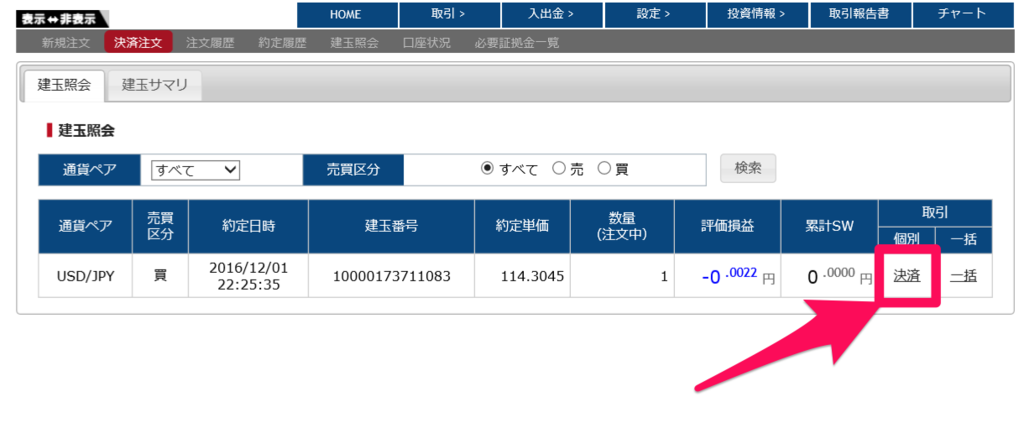Screen dimensions: 1024x423
Task: Open the 取引報告書 menu item
Action: 860,15
